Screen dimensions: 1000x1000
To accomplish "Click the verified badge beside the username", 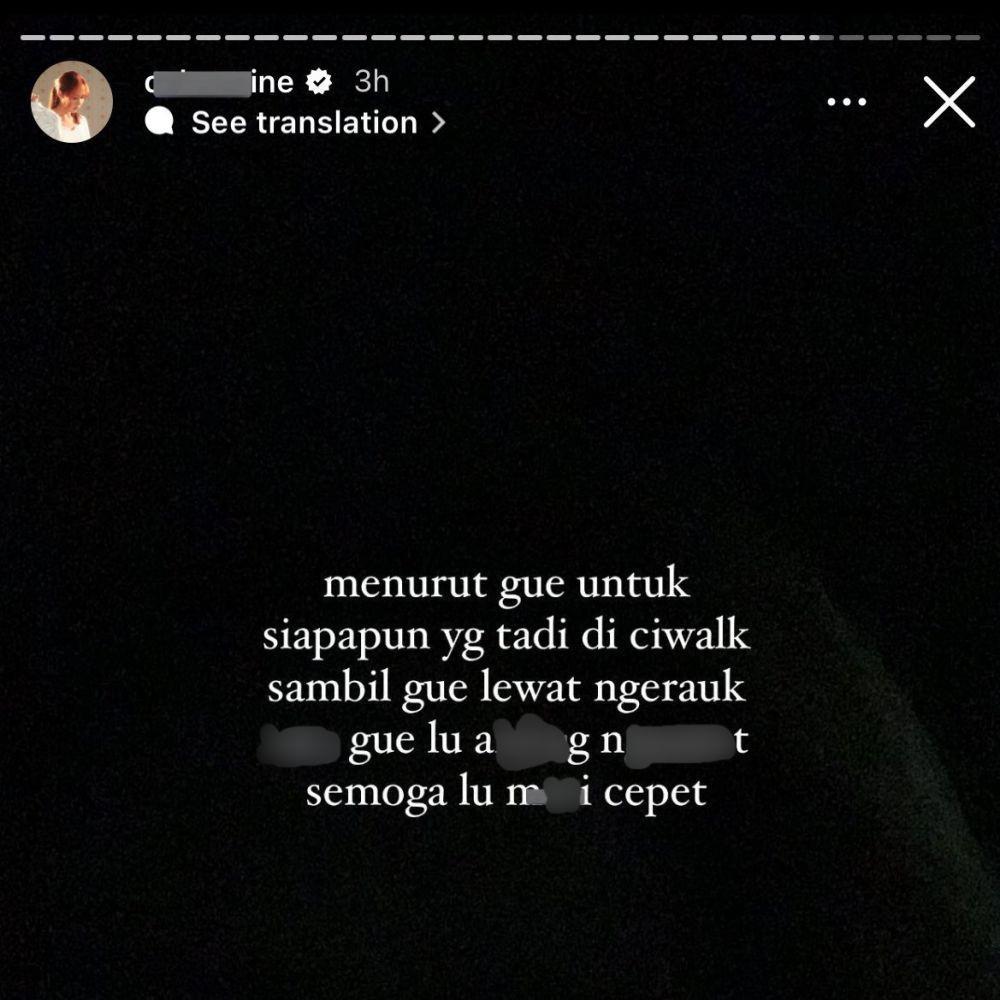I will (318, 82).
